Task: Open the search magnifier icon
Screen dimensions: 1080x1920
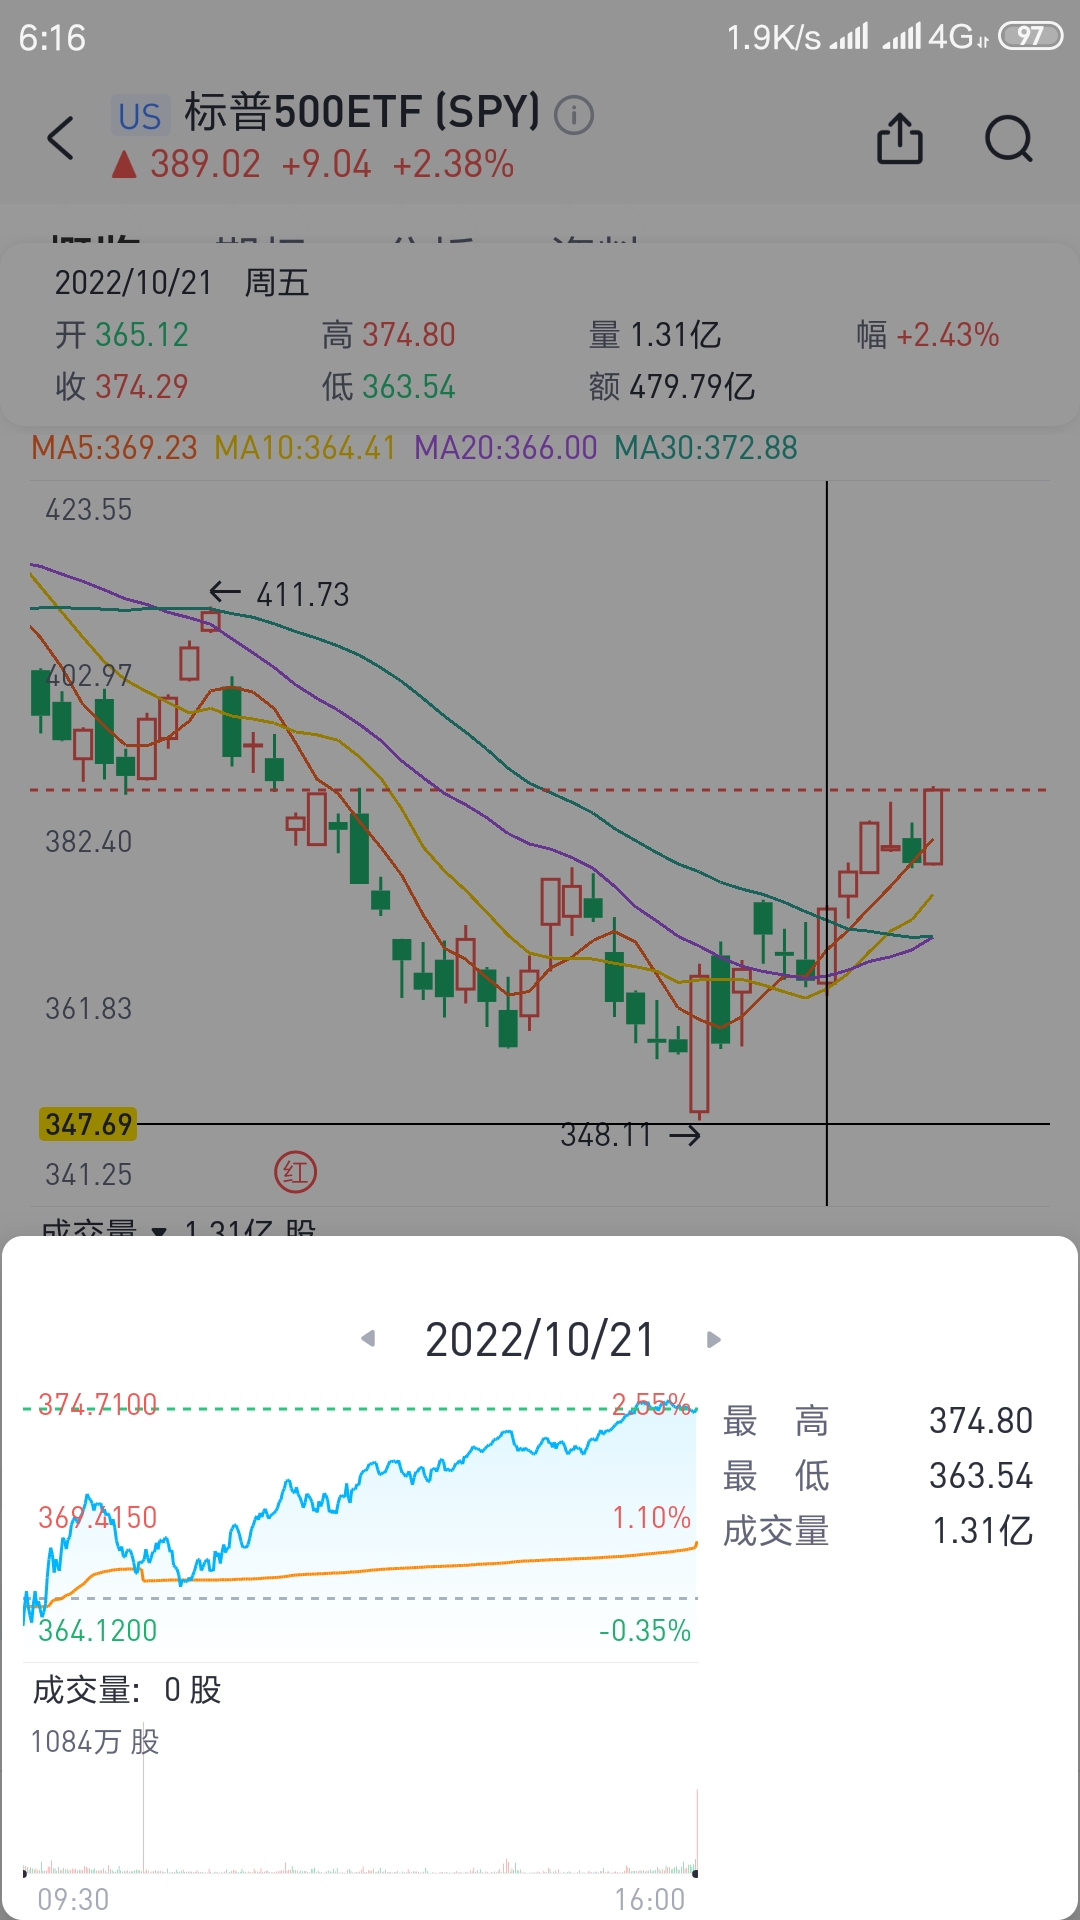Action: click(1008, 138)
